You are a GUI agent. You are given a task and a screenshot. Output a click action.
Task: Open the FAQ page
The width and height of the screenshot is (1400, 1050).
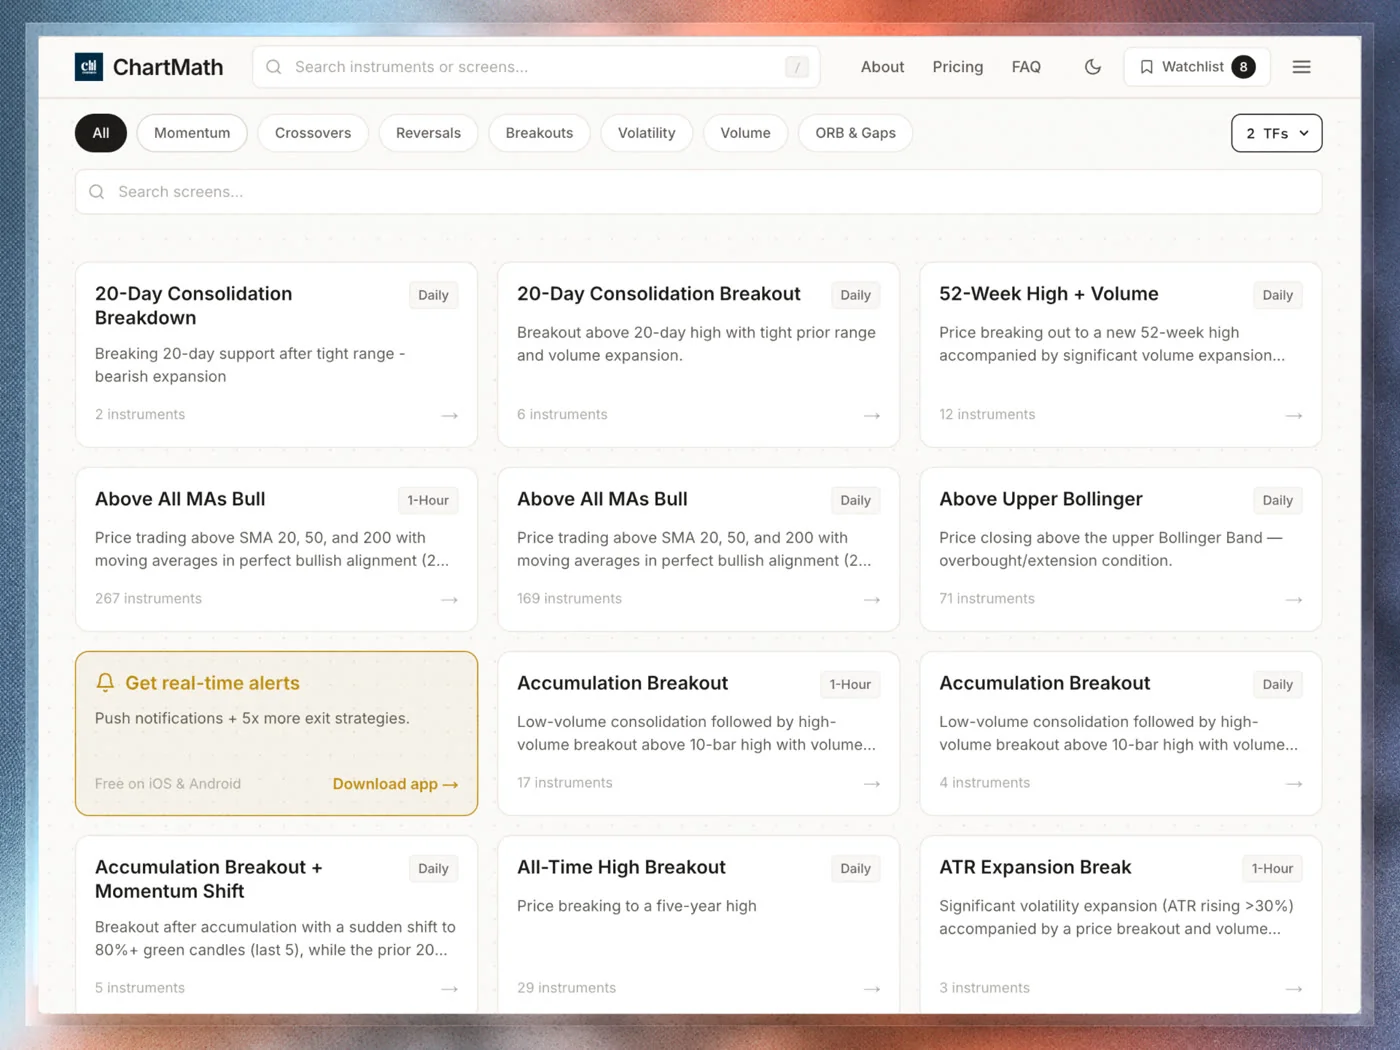[1026, 67]
